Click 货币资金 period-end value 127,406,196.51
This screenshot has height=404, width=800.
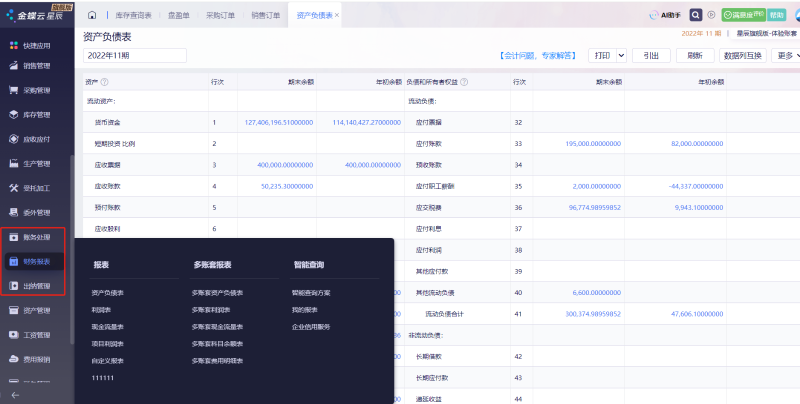point(279,122)
